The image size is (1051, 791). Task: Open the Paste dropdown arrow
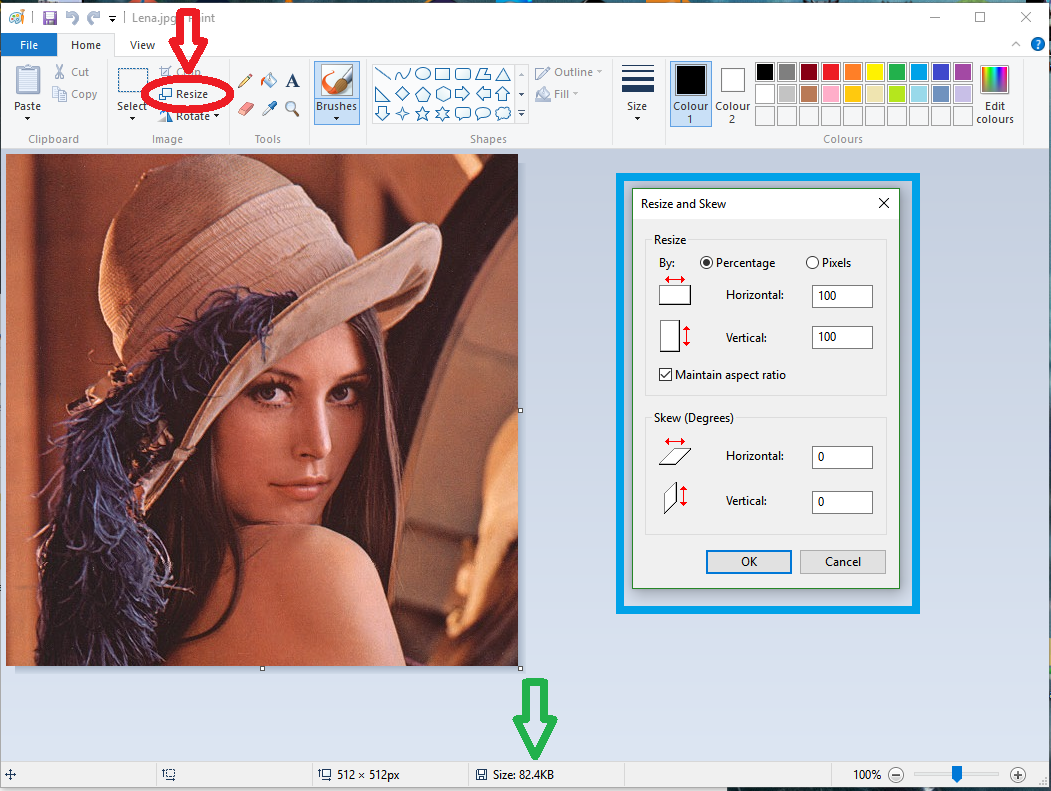pos(28,118)
